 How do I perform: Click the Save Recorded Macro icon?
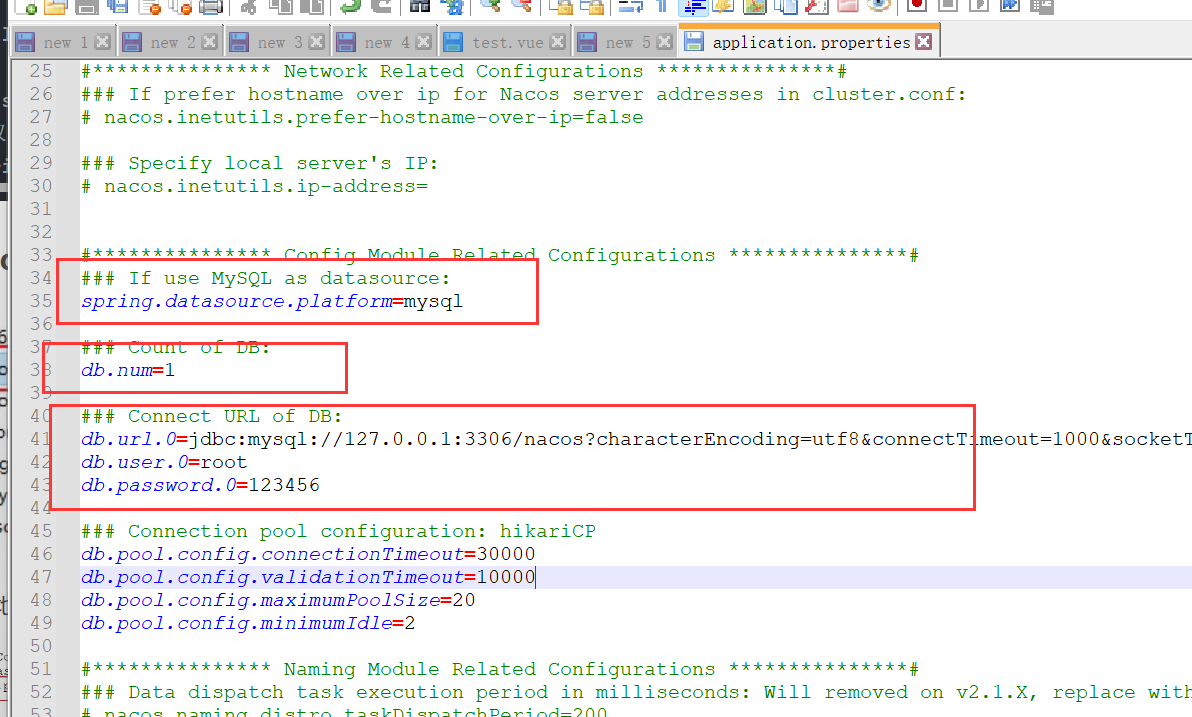coord(1041,7)
